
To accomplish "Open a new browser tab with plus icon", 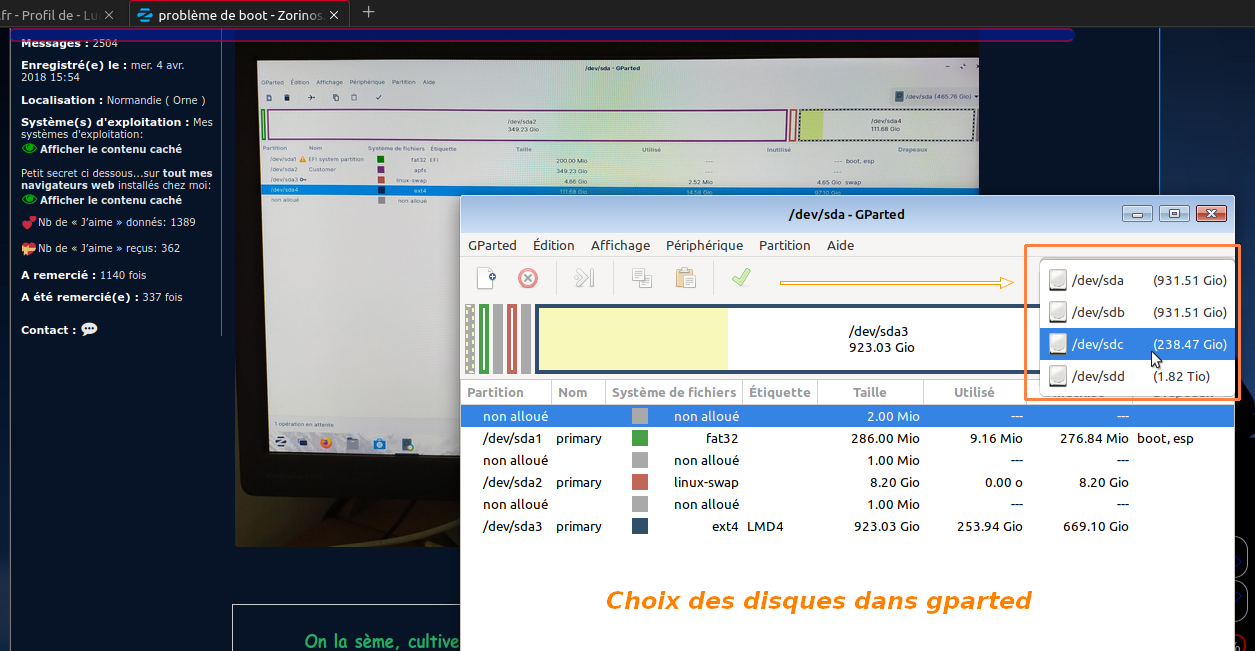I will 368,12.
